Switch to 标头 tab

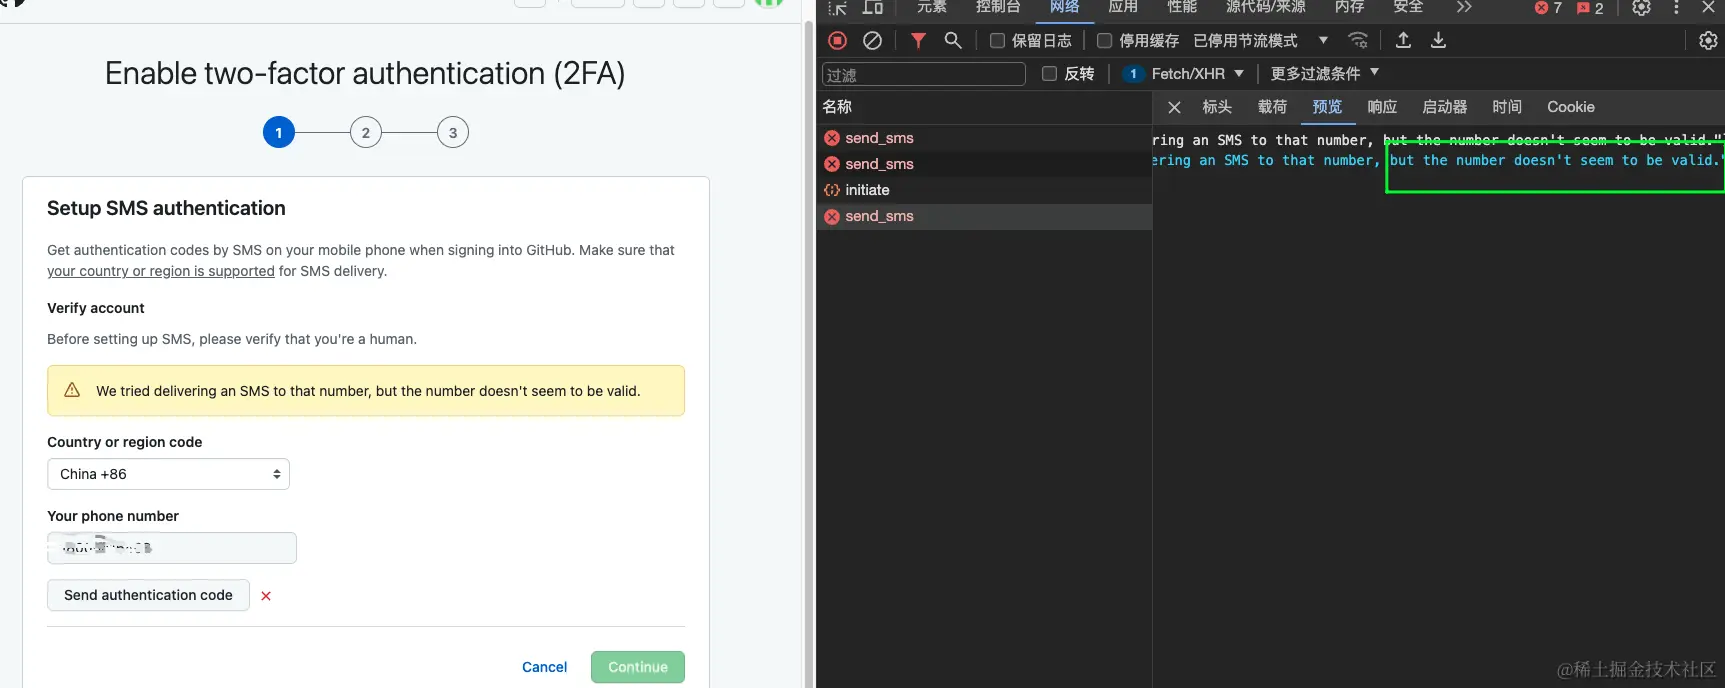coord(1217,107)
